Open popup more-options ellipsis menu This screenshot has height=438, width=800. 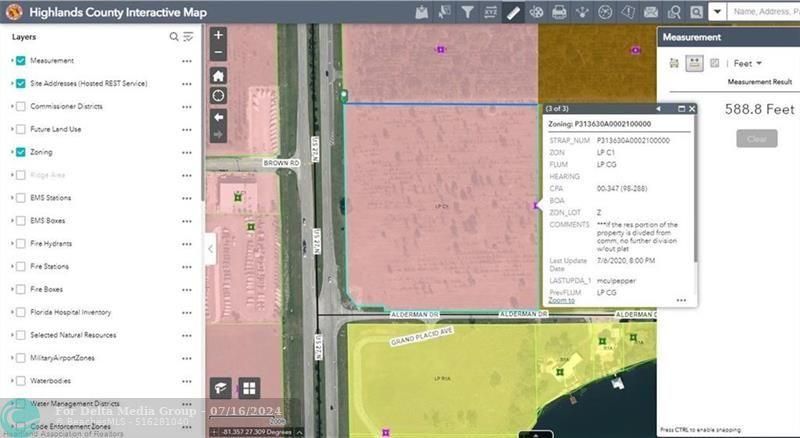coord(681,300)
